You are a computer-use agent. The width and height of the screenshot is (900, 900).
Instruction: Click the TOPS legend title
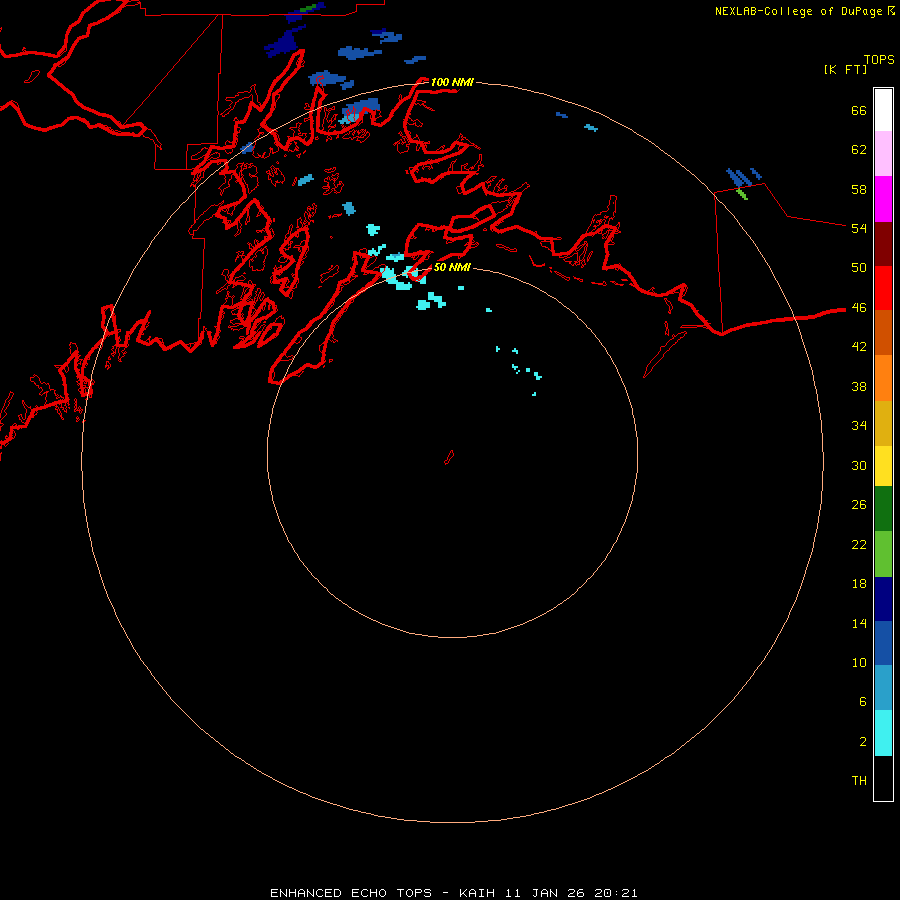point(879,60)
